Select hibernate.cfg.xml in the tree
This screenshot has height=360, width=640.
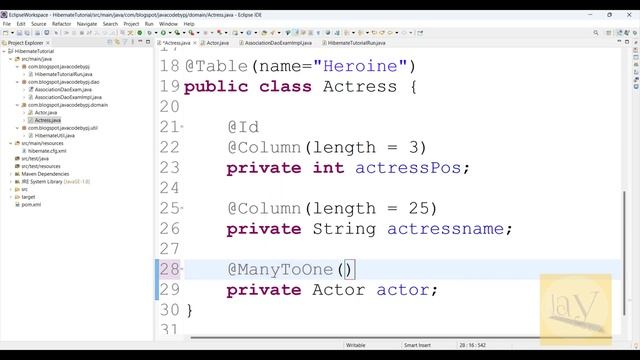pos(47,151)
